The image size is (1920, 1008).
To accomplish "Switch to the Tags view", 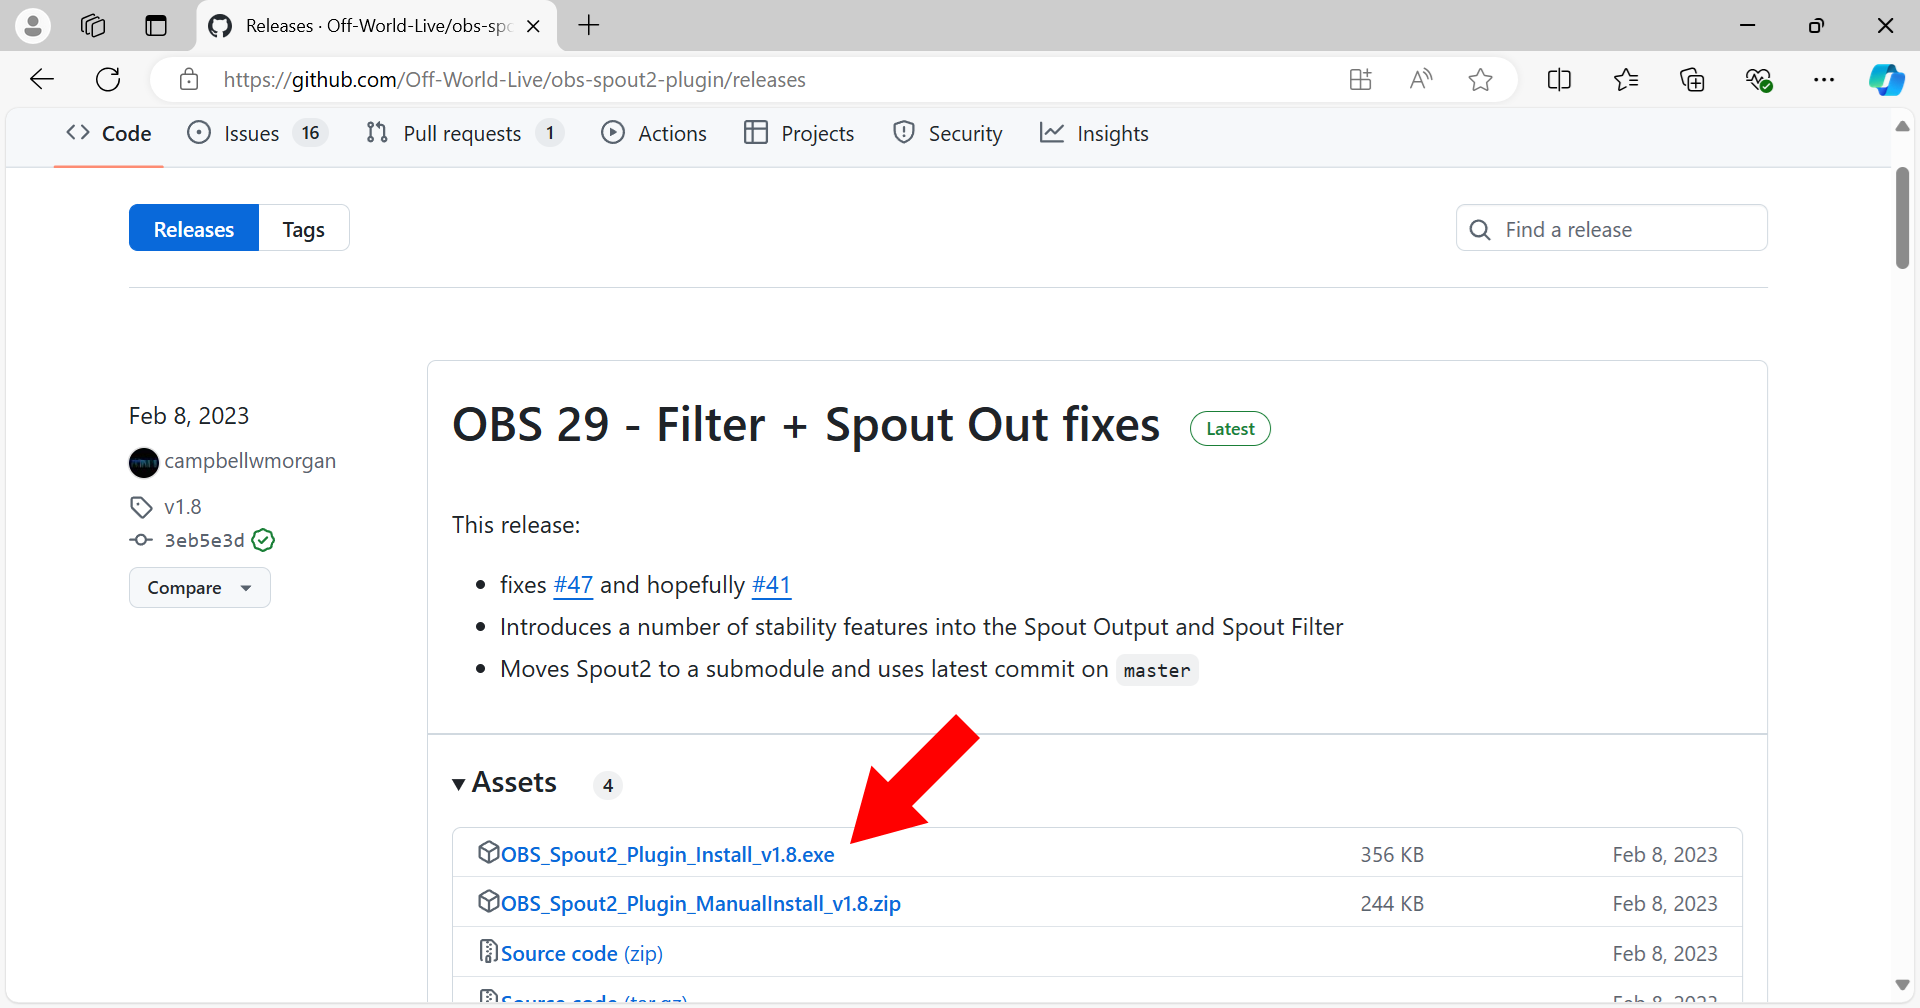I will pos(304,229).
